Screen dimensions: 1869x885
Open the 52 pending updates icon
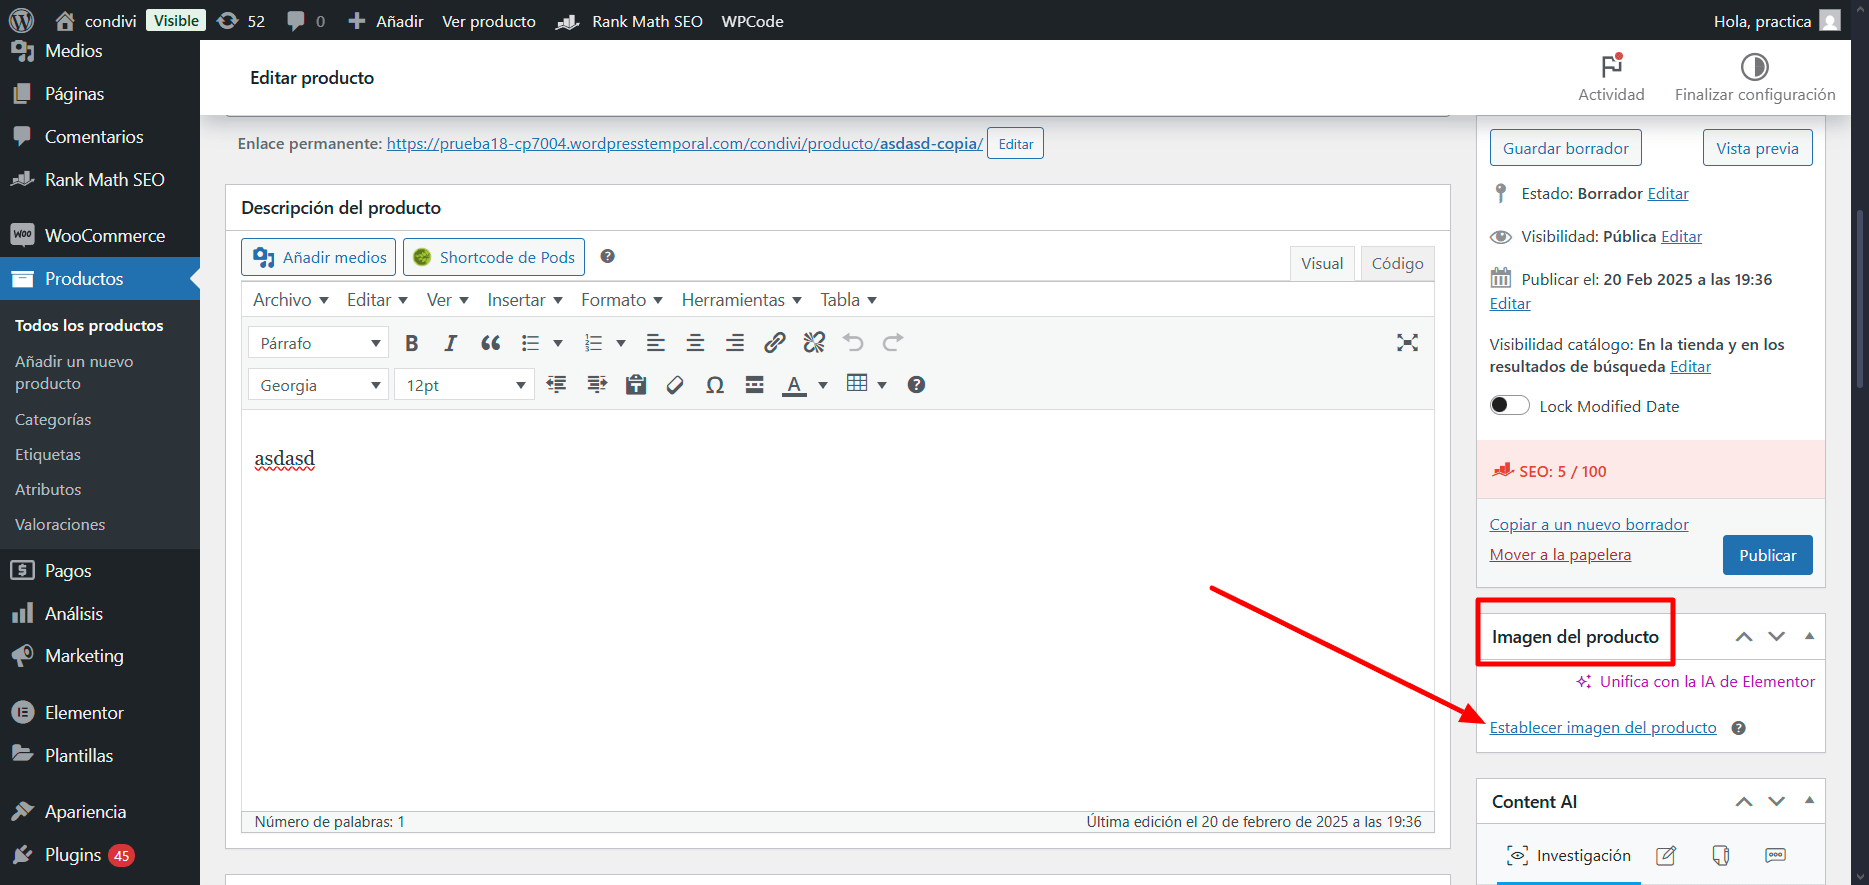pyautogui.click(x=241, y=21)
